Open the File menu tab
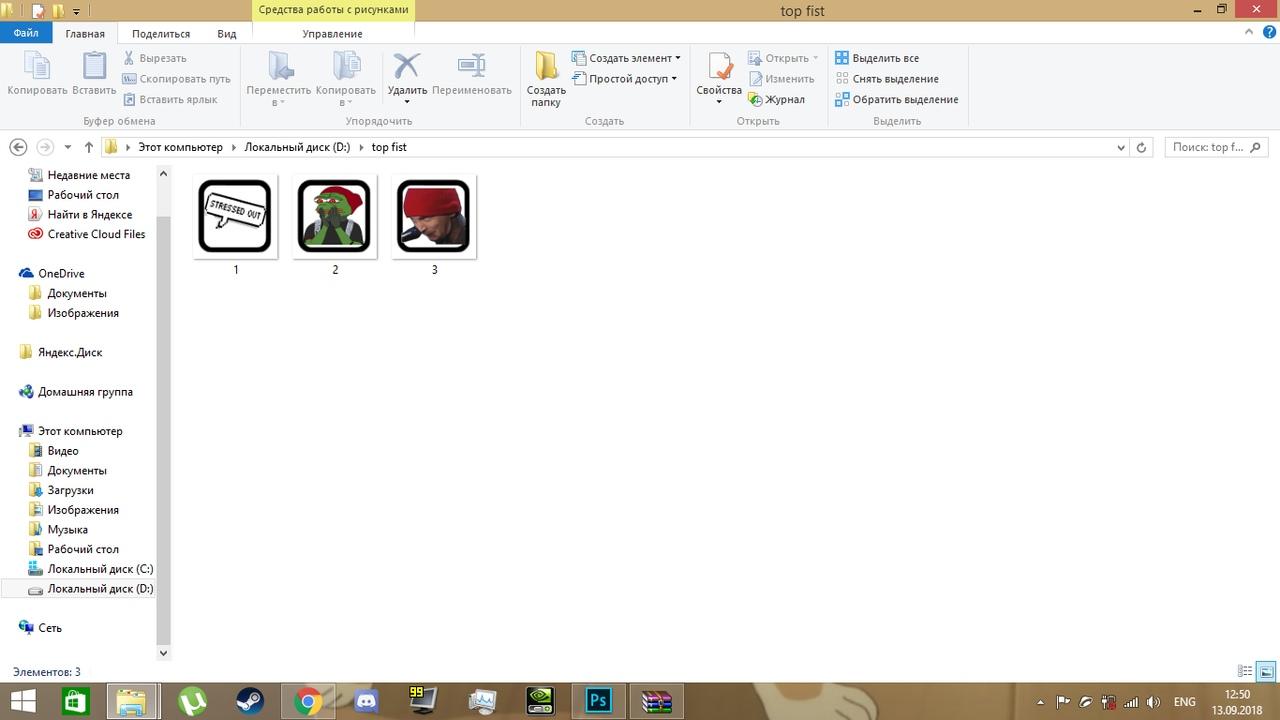 pos(25,34)
